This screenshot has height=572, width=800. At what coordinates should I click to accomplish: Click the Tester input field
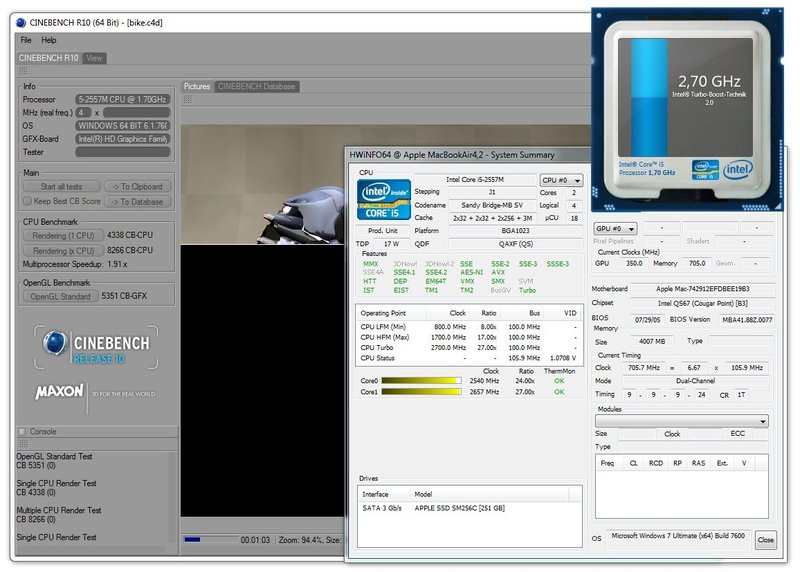(122, 152)
